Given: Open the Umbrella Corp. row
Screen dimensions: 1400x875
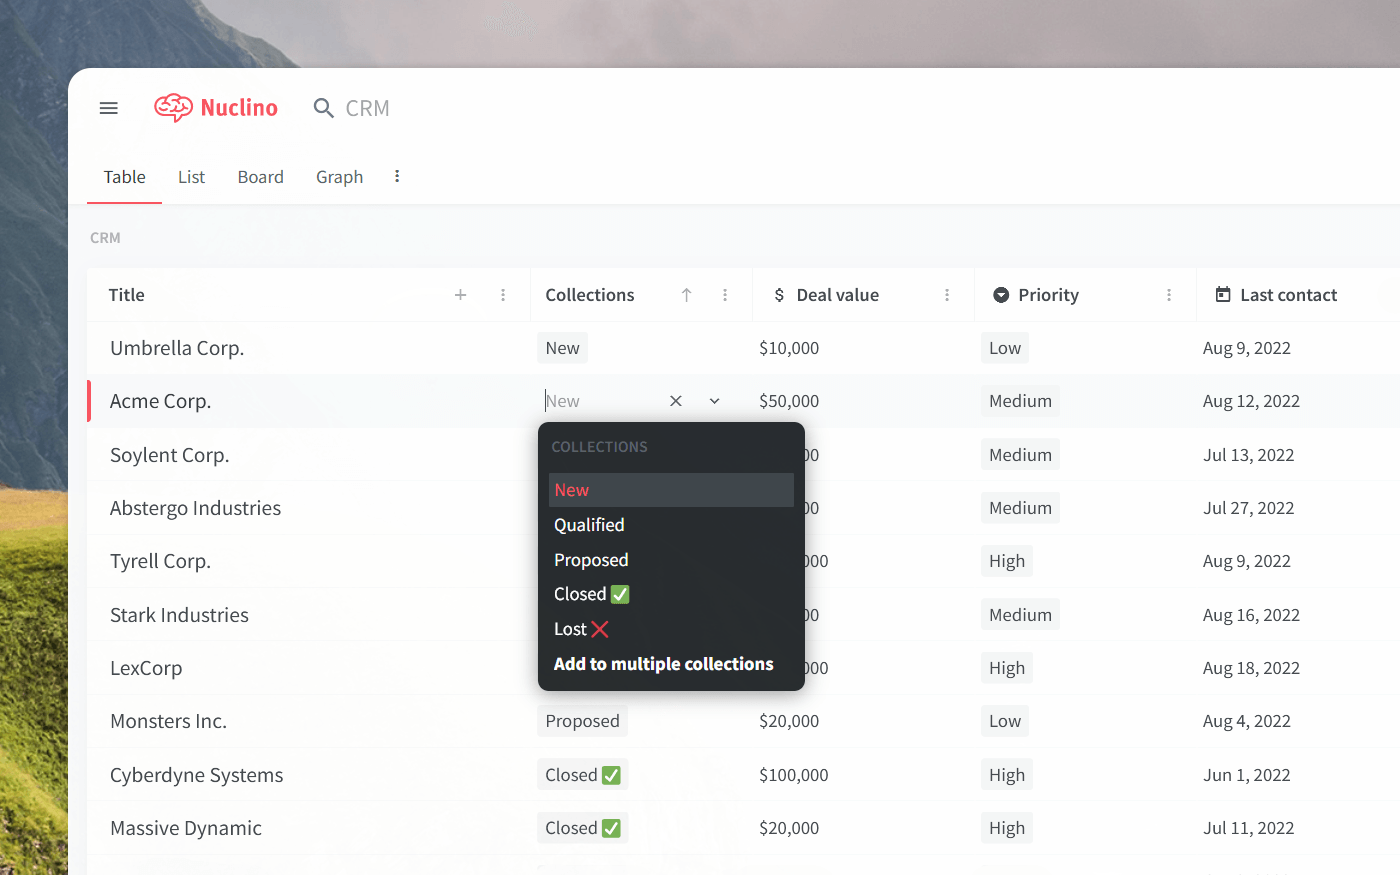Looking at the screenshot, I should [177, 348].
